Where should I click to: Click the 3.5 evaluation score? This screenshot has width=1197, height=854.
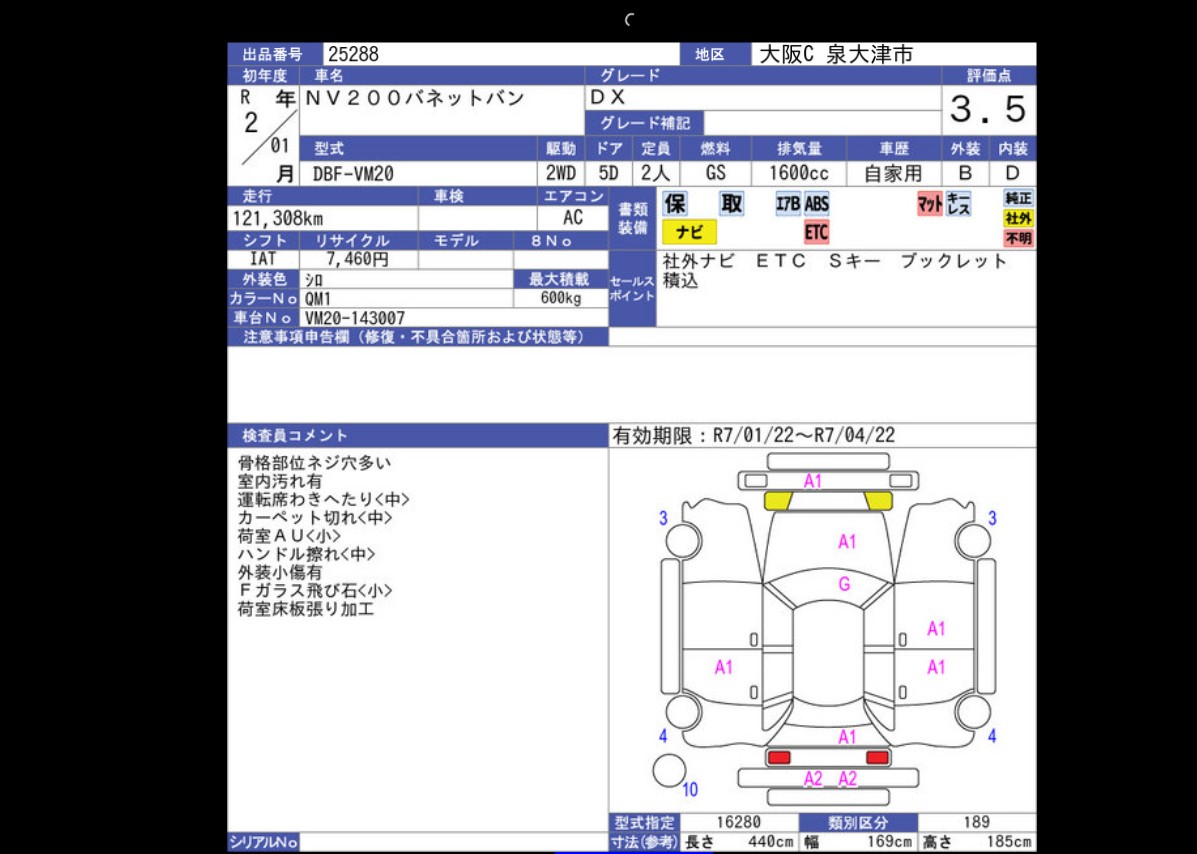click(989, 110)
